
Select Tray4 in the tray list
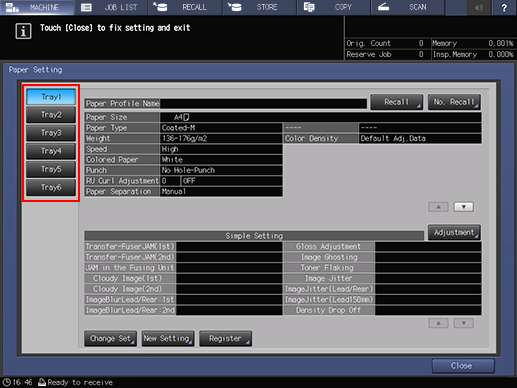tap(51, 151)
